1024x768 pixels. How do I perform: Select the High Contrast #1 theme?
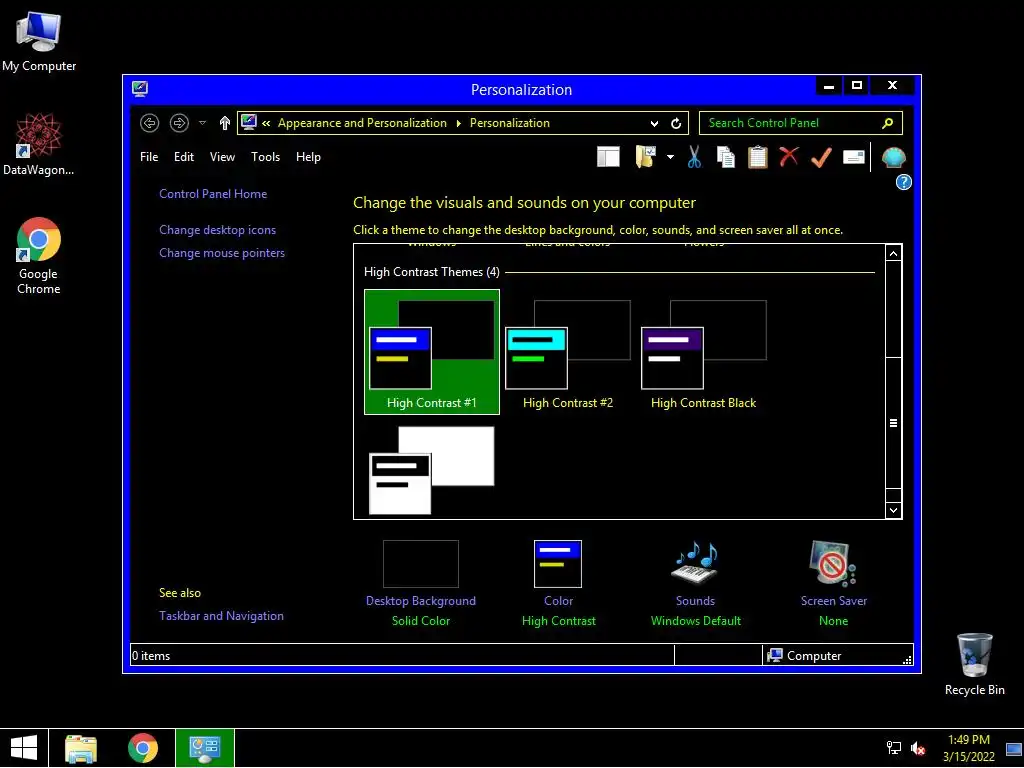pos(432,352)
